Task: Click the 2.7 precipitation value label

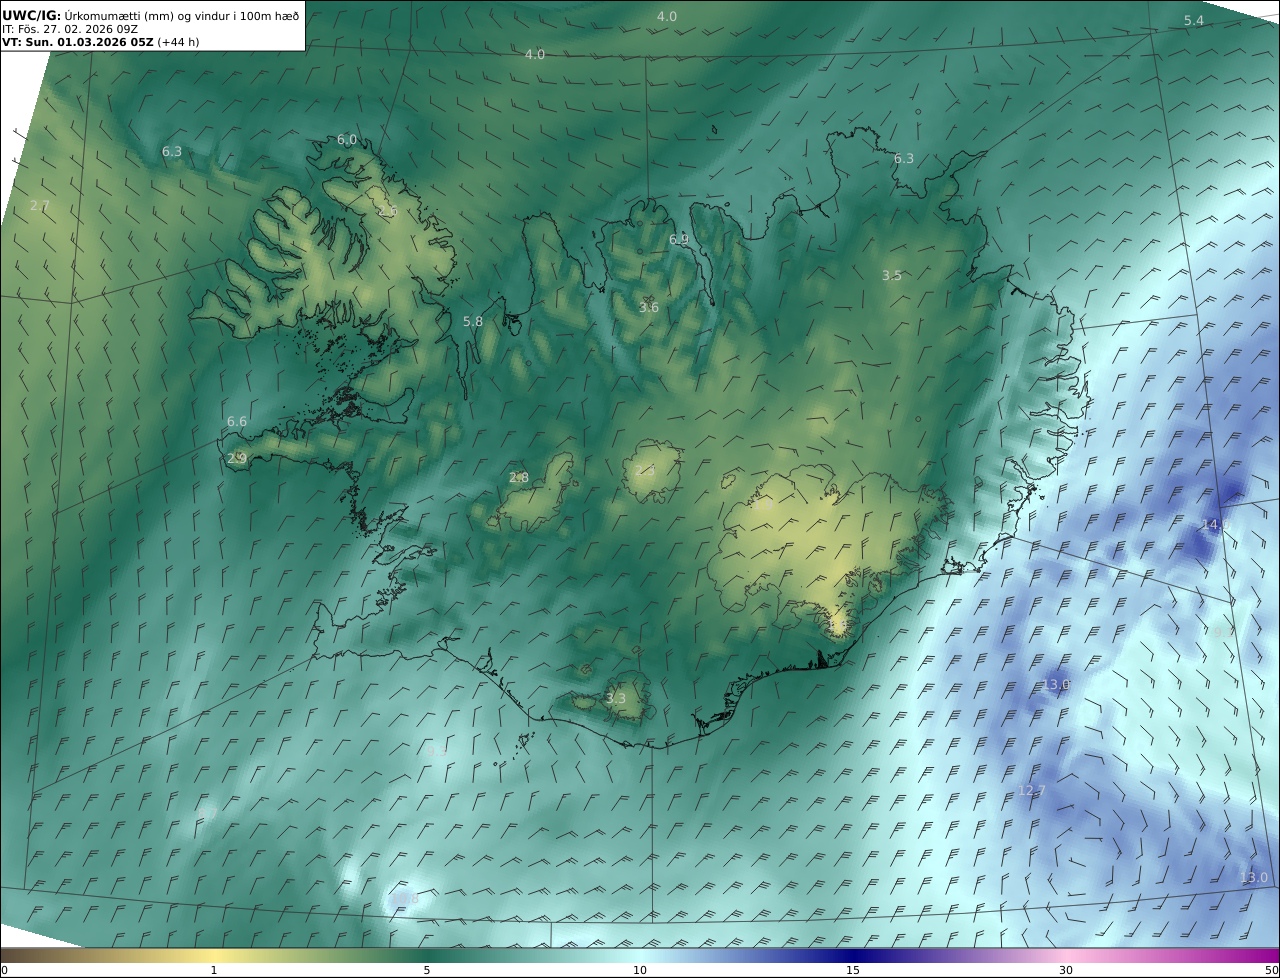Action: [x=39, y=206]
